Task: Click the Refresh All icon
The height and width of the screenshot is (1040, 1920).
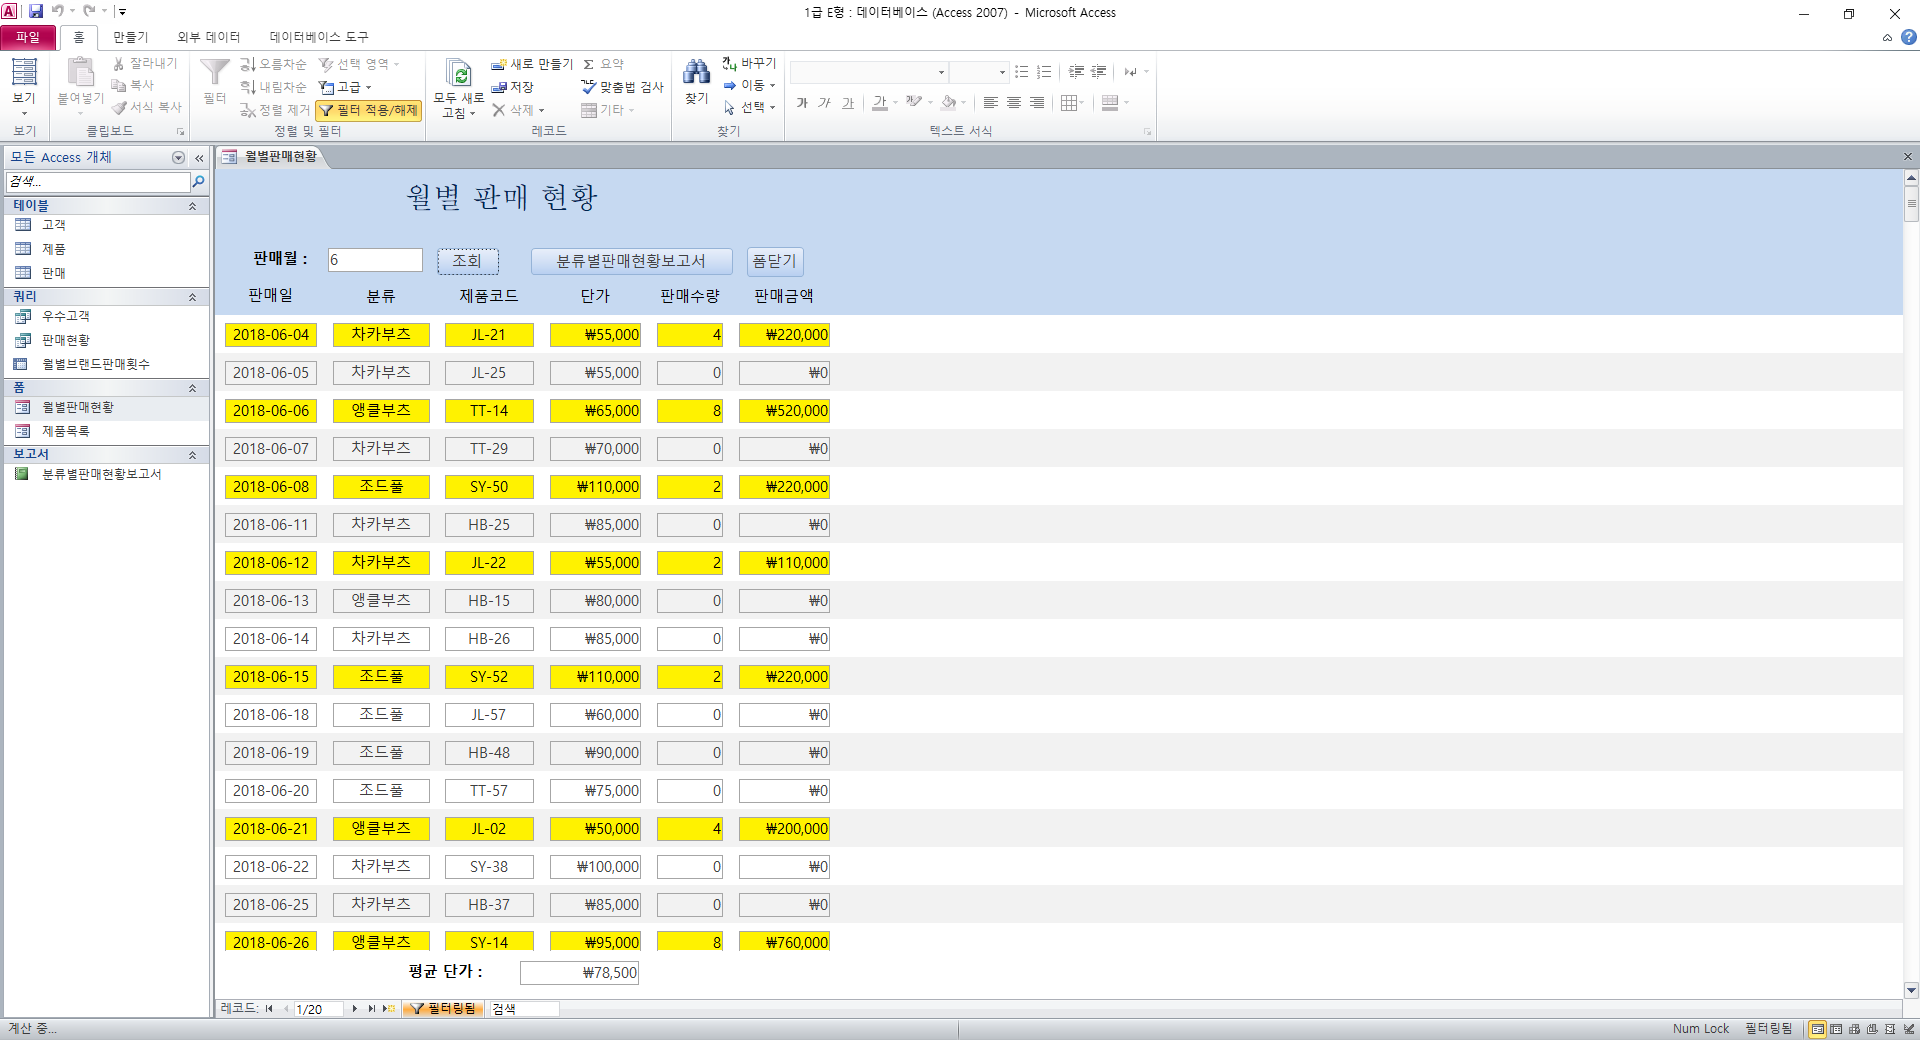Action: (x=458, y=74)
